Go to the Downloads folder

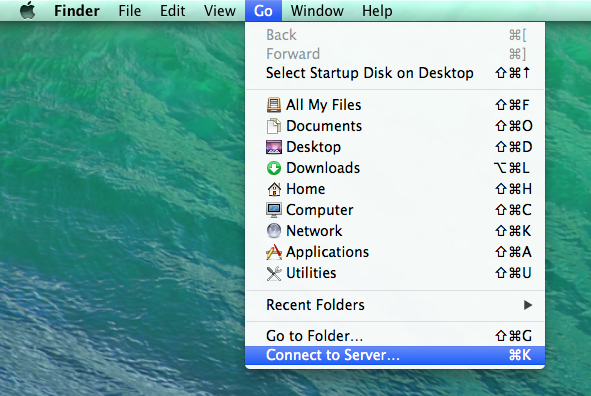pyautogui.click(x=395, y=168)
